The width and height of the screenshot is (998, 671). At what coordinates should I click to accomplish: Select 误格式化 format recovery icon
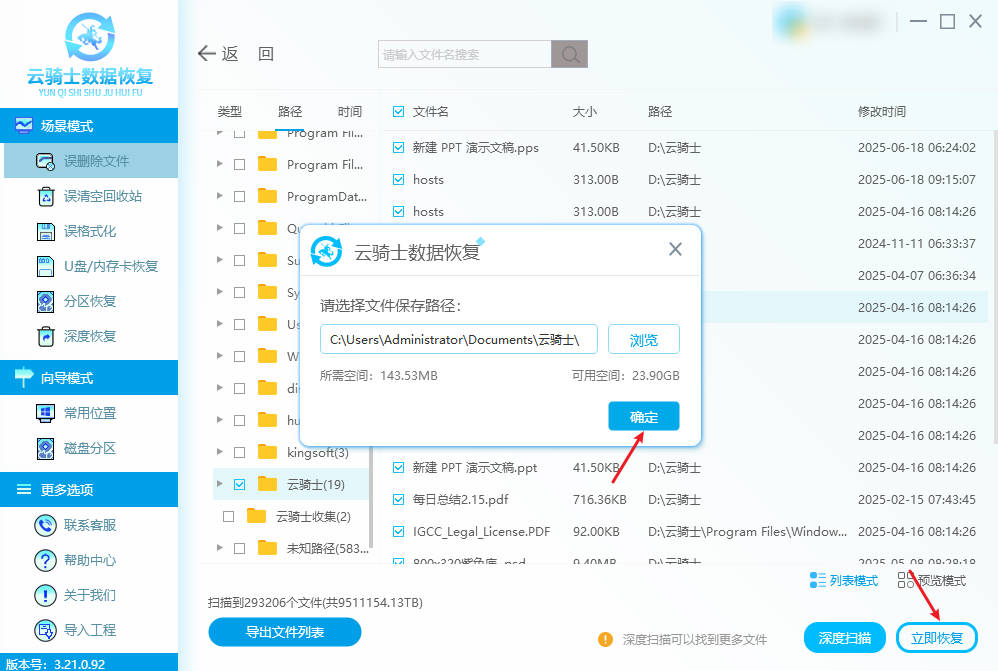point(45,231)
